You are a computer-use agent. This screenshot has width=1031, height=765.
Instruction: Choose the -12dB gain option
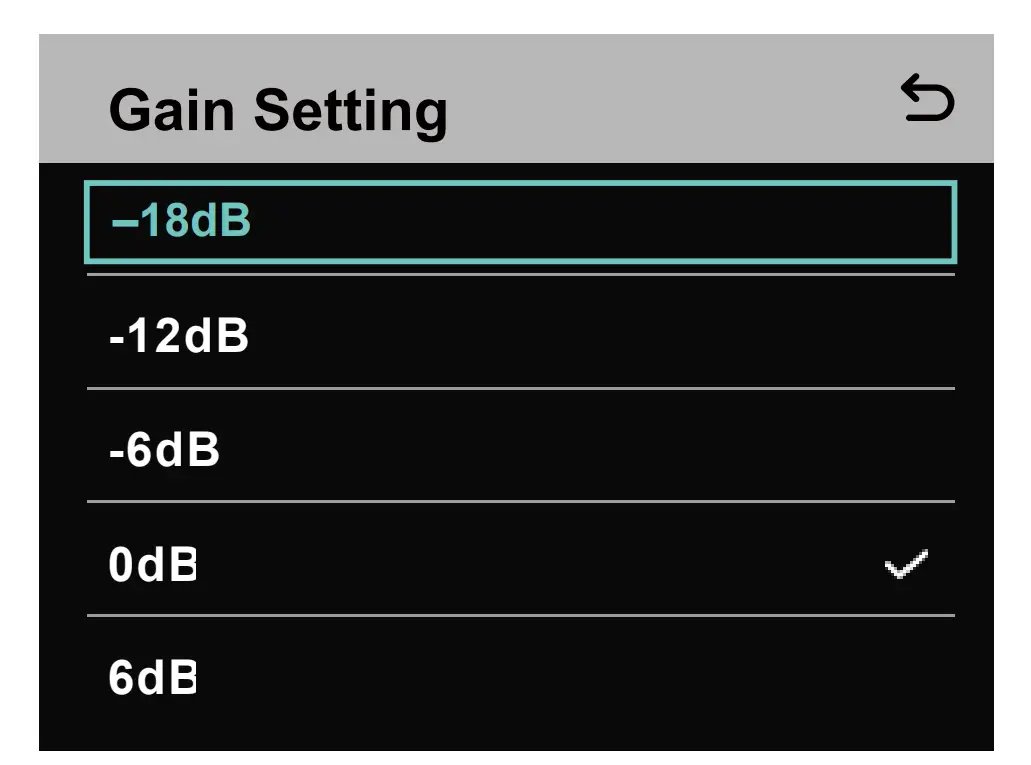520,337
